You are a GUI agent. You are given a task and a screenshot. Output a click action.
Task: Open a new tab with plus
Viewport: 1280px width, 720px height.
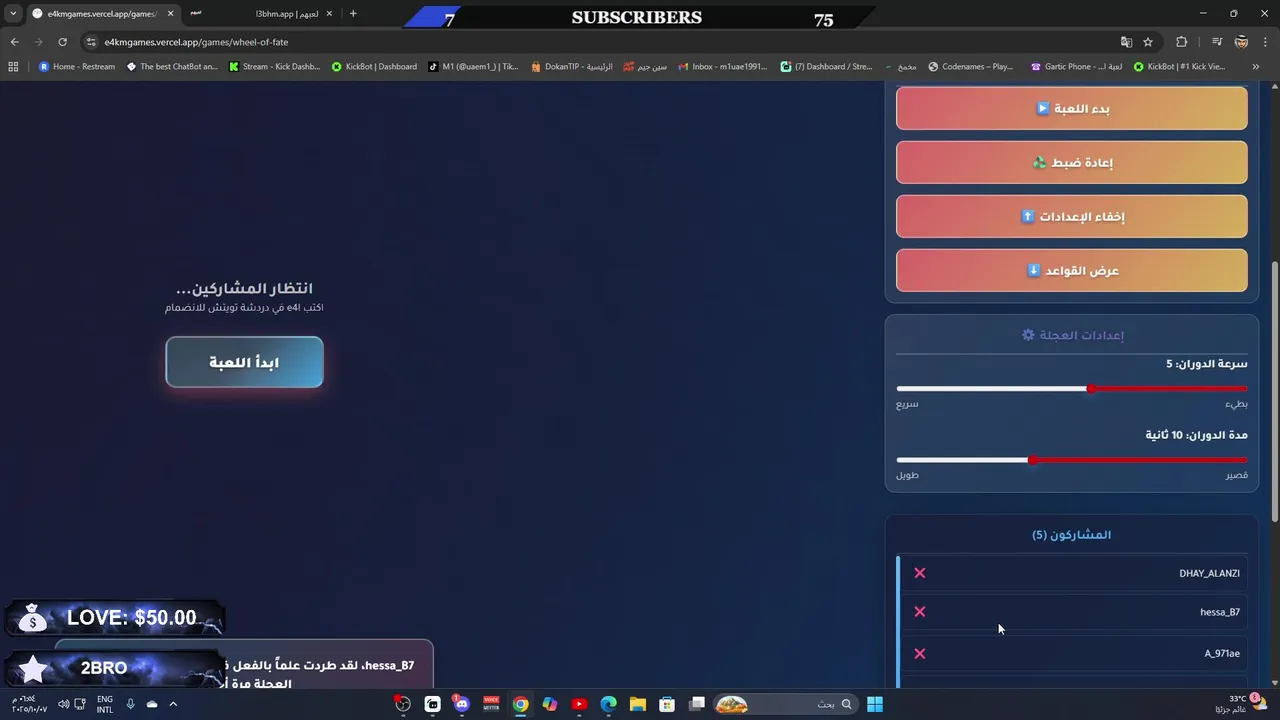point(353,14)
